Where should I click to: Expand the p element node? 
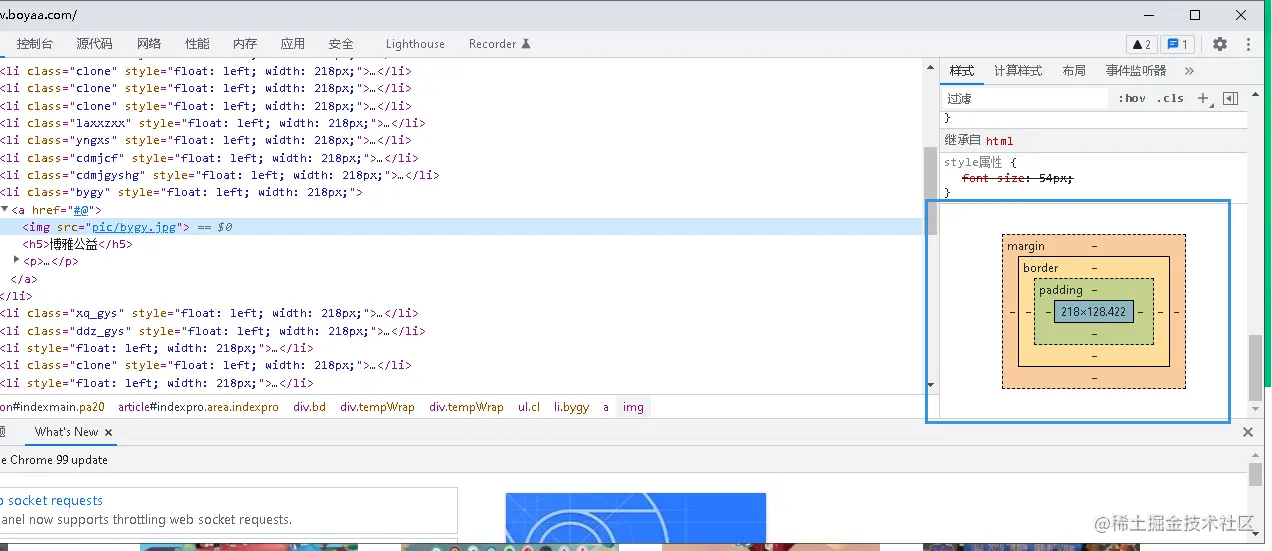coord(16,261)
